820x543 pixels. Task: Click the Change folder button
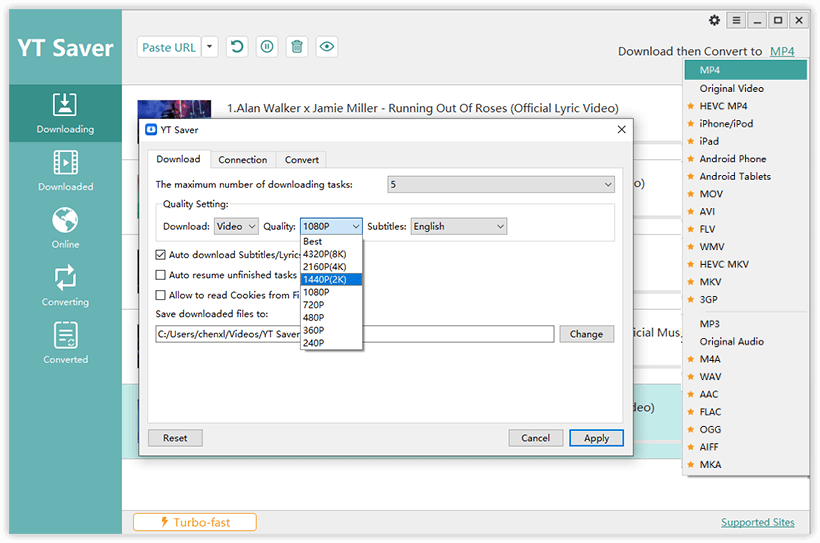coord(586,334)
